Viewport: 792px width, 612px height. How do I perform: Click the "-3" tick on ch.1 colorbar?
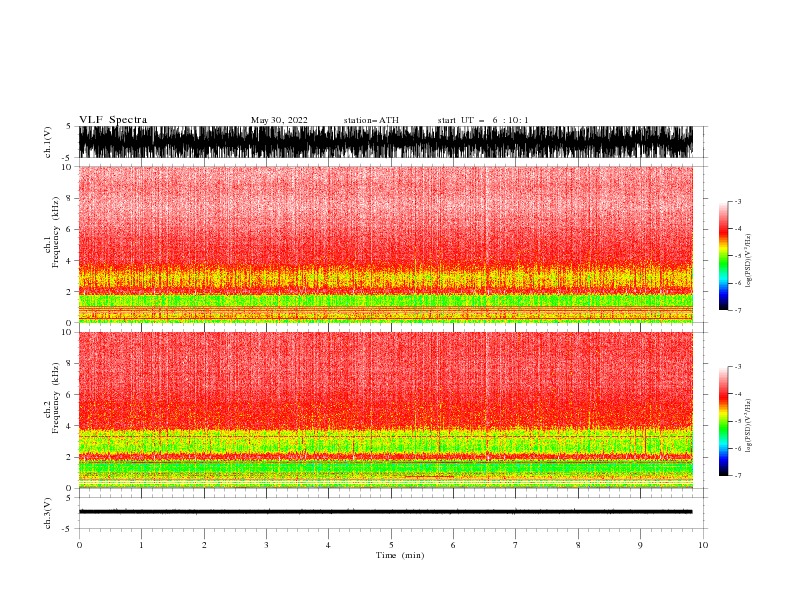click(737, 201)
